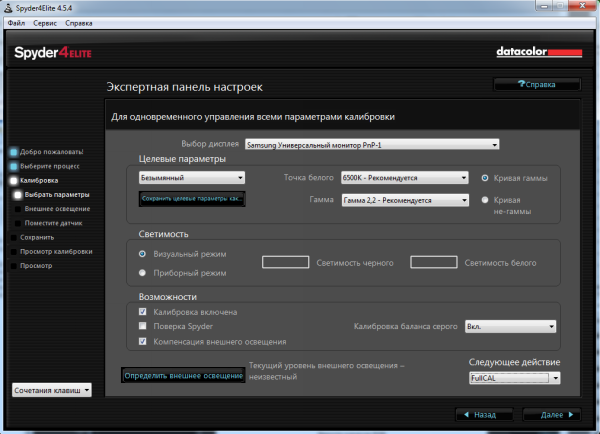The height and width of the screenshot is (434, 600).
Task: Click the Просмотр калибровки step indicator icon
Action: click(14, 252)
